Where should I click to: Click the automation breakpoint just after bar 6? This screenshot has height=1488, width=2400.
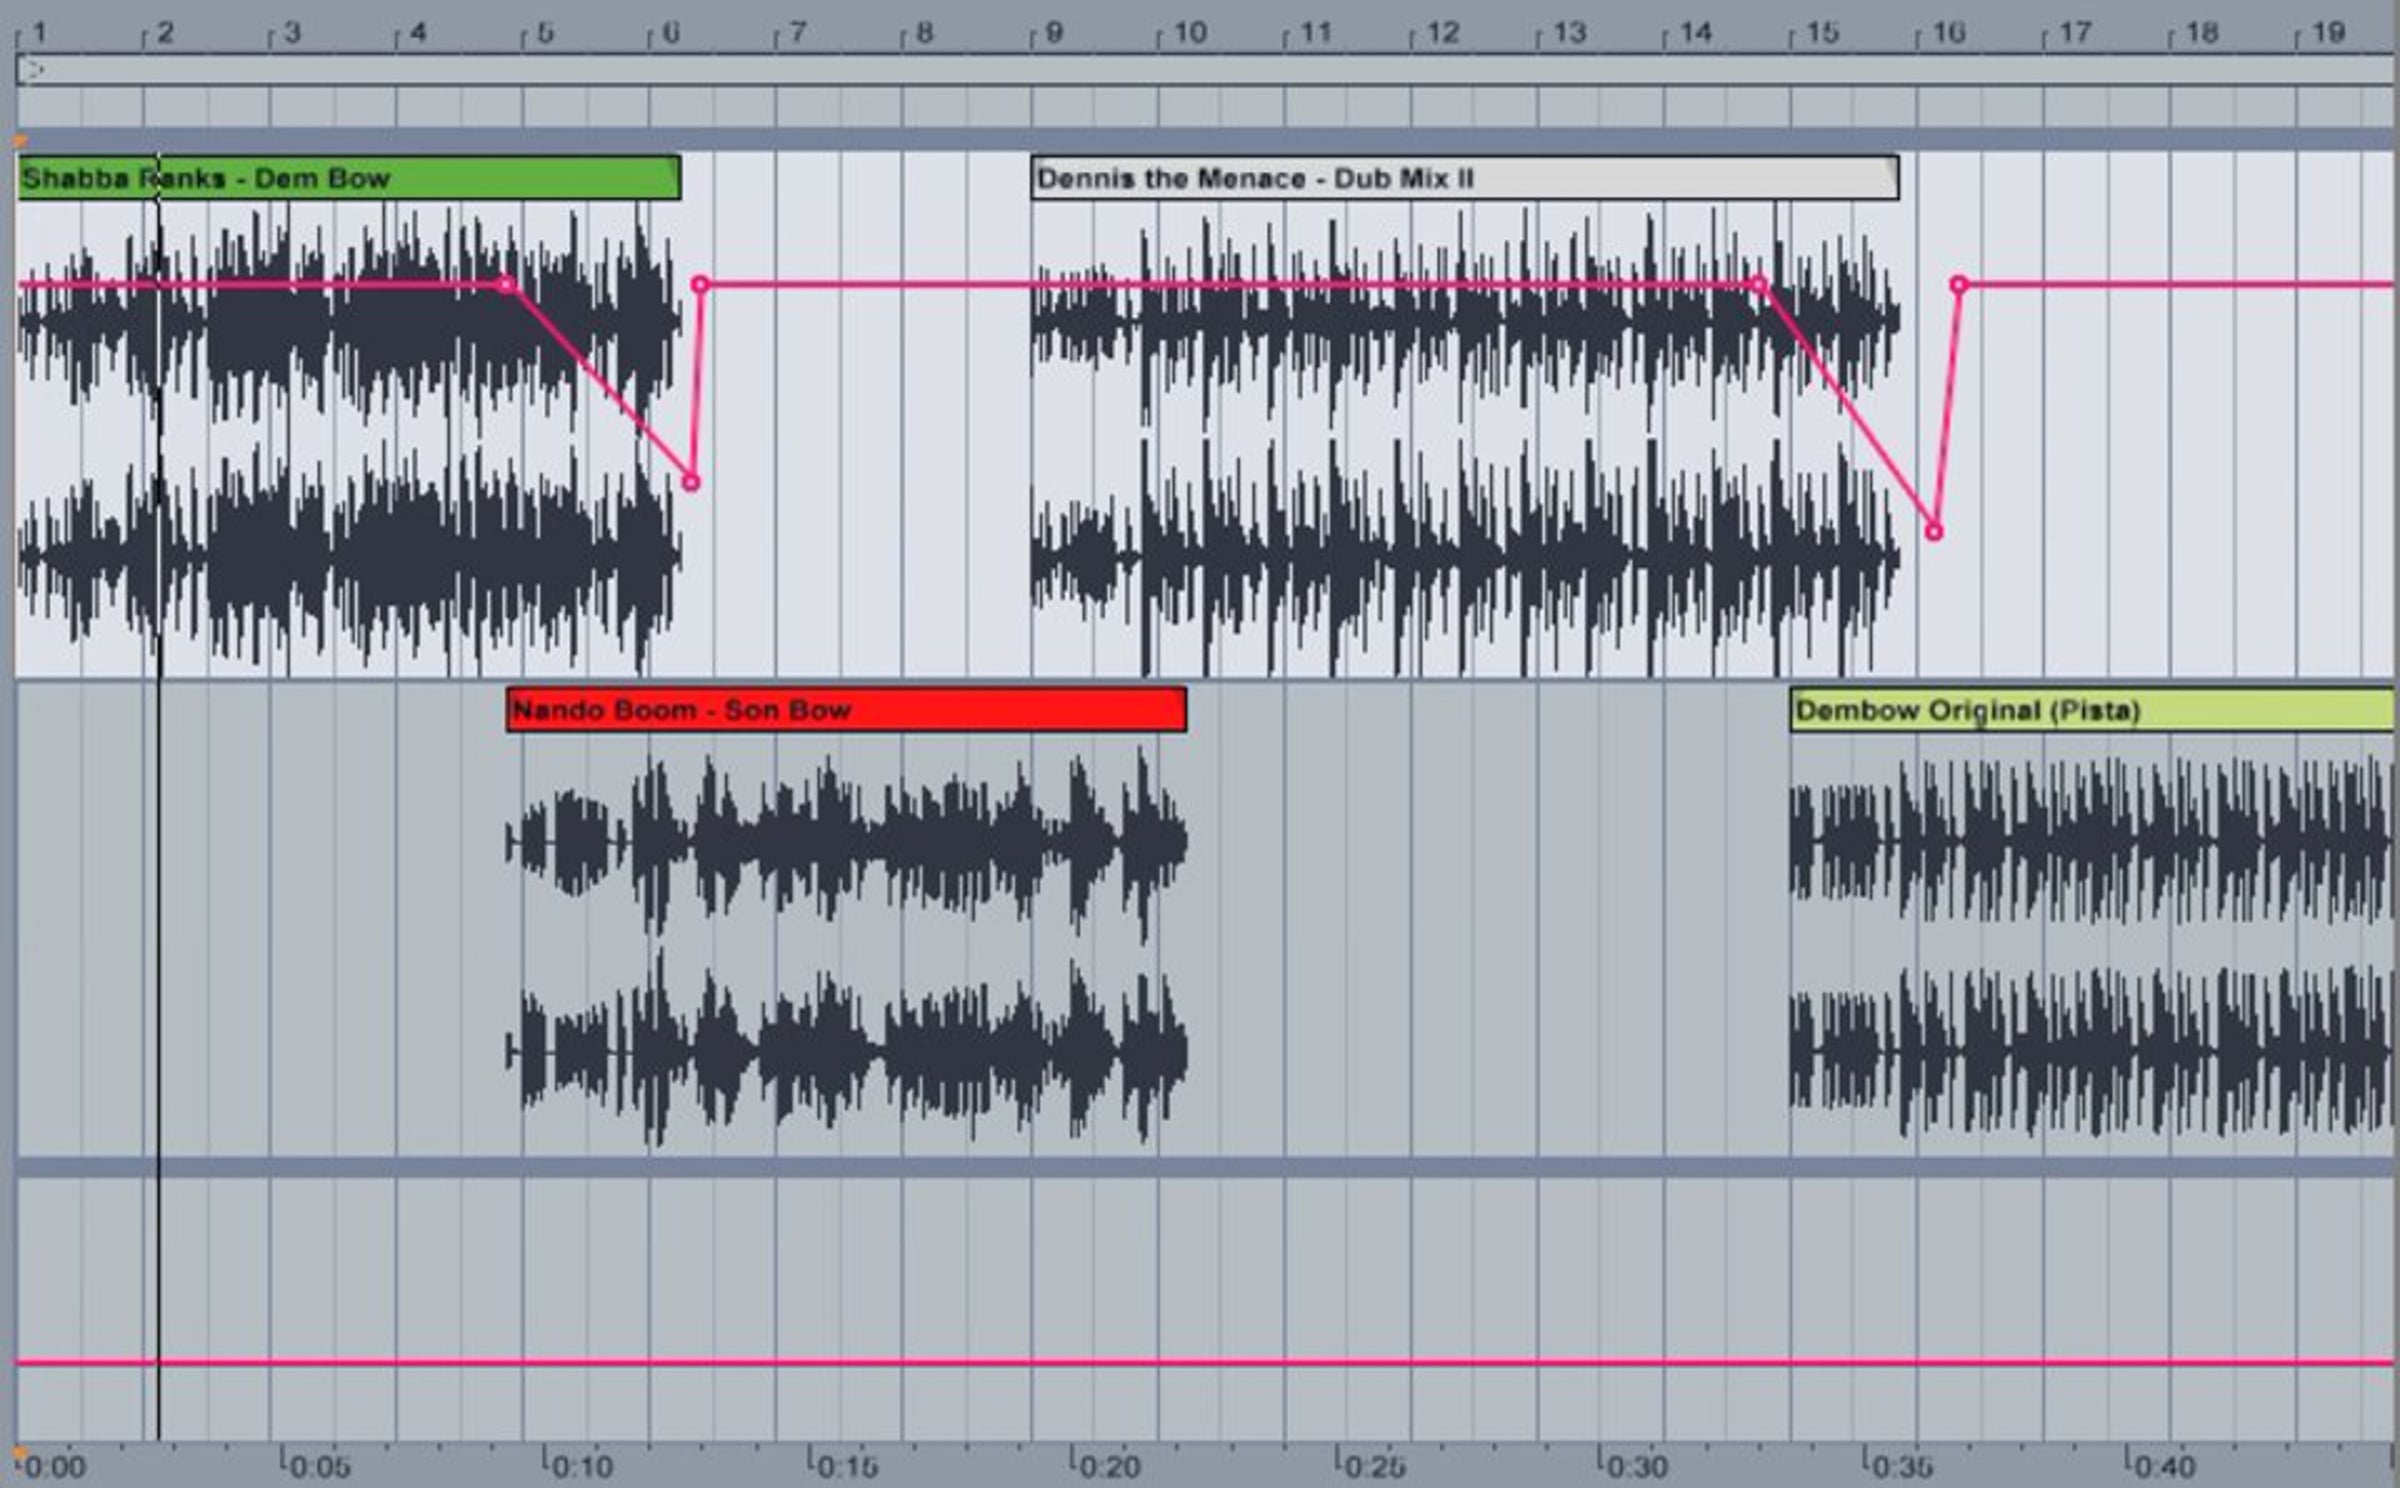click(x=701, y=285)
